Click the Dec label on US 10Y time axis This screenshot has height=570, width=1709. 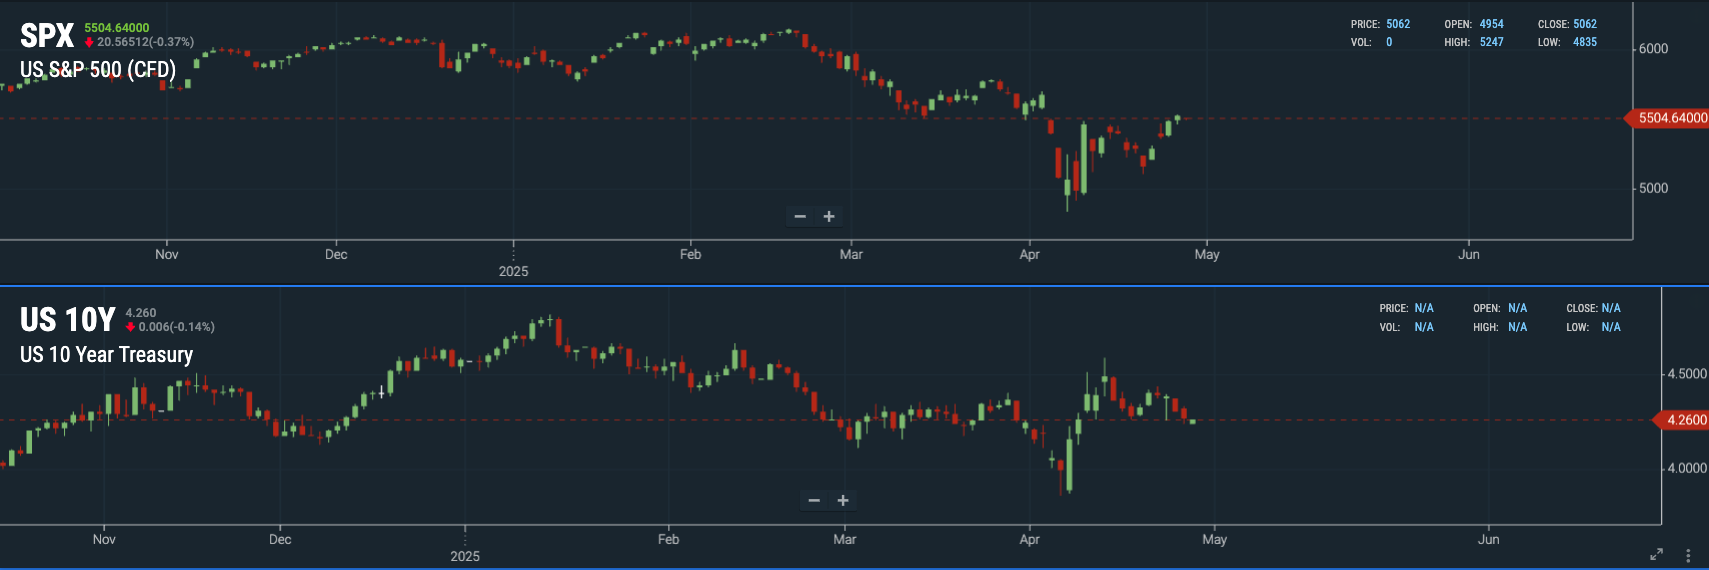tap(280, 539)
